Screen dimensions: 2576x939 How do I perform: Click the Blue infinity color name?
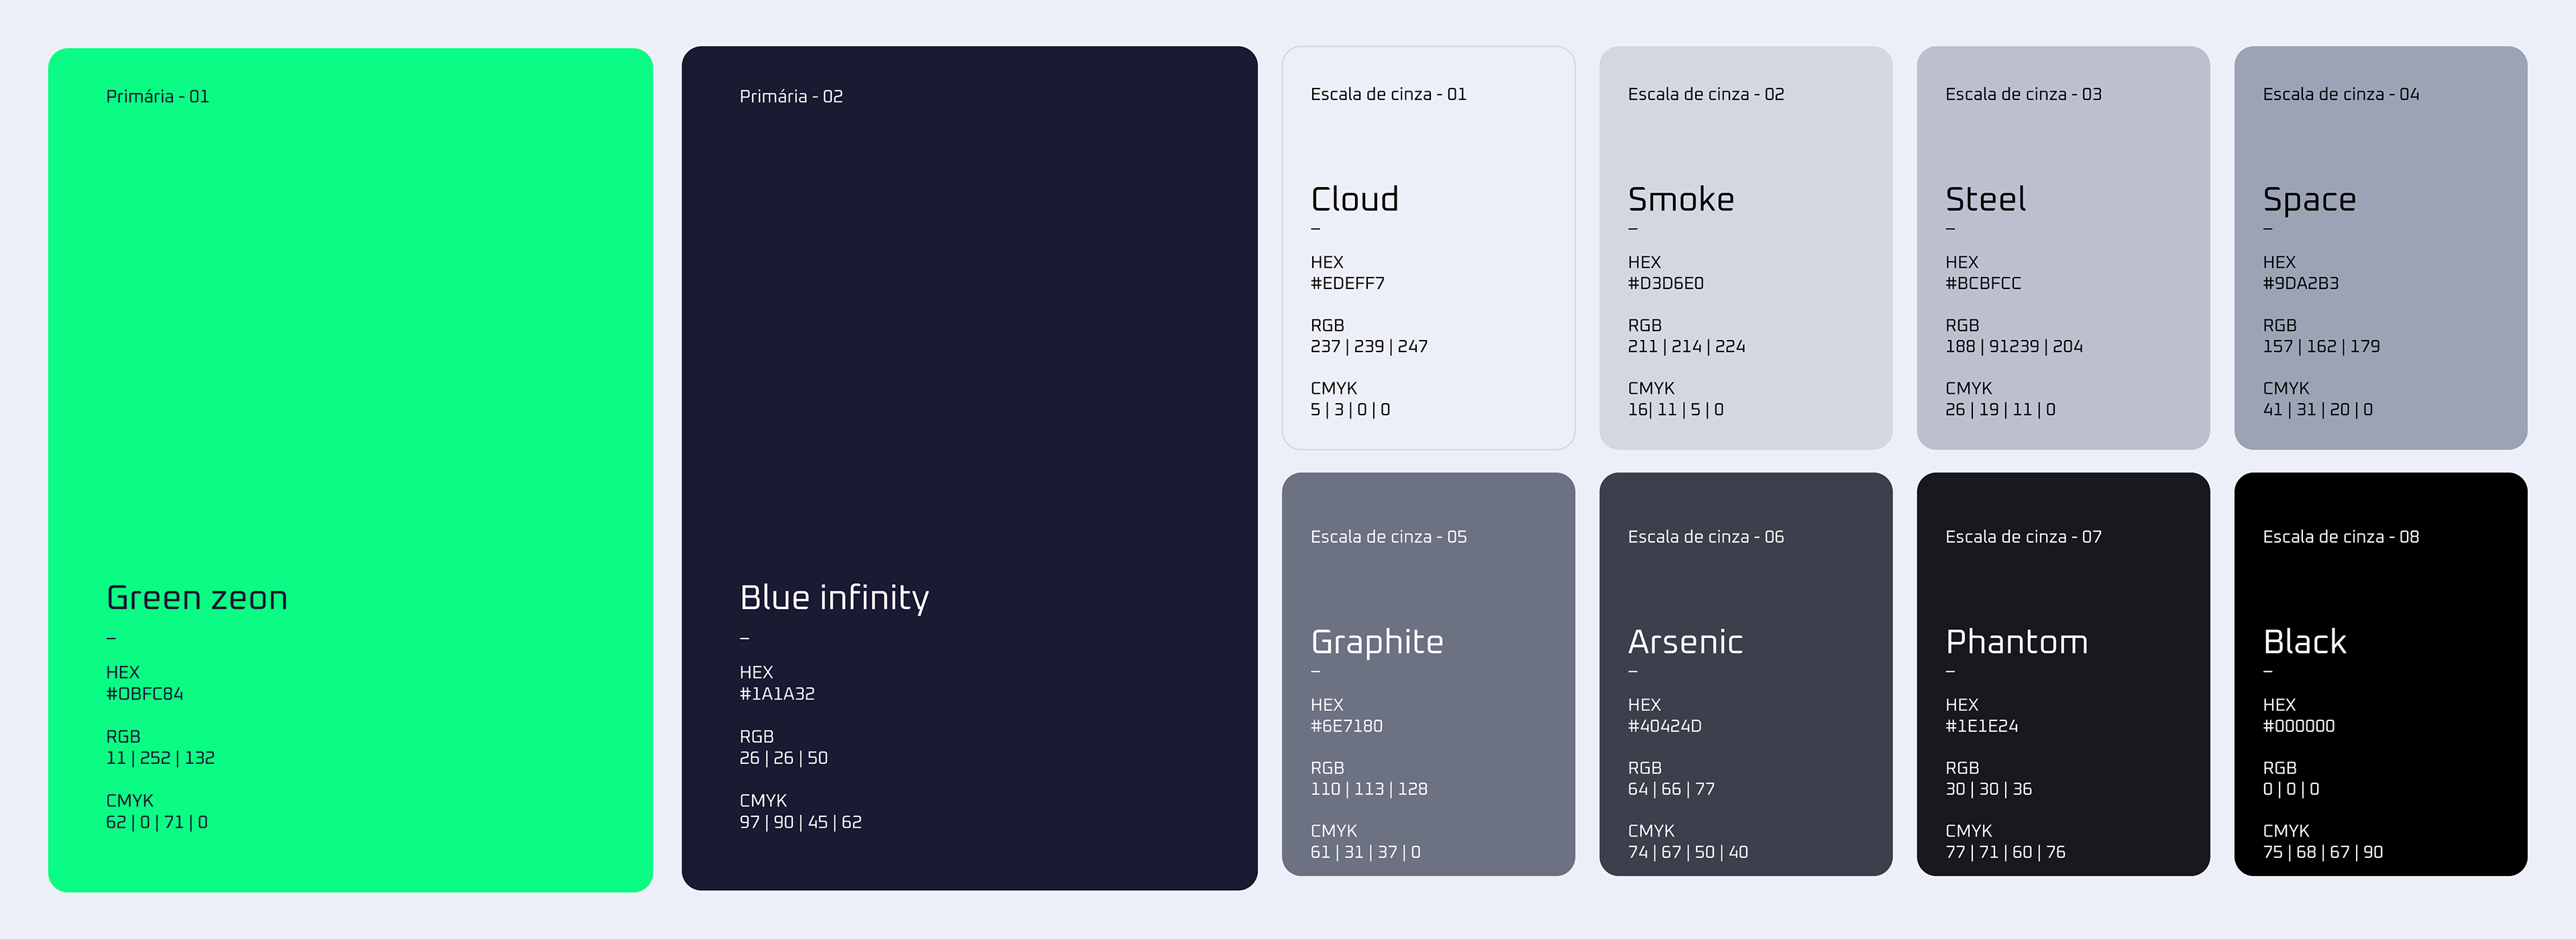tap(834, 598)
